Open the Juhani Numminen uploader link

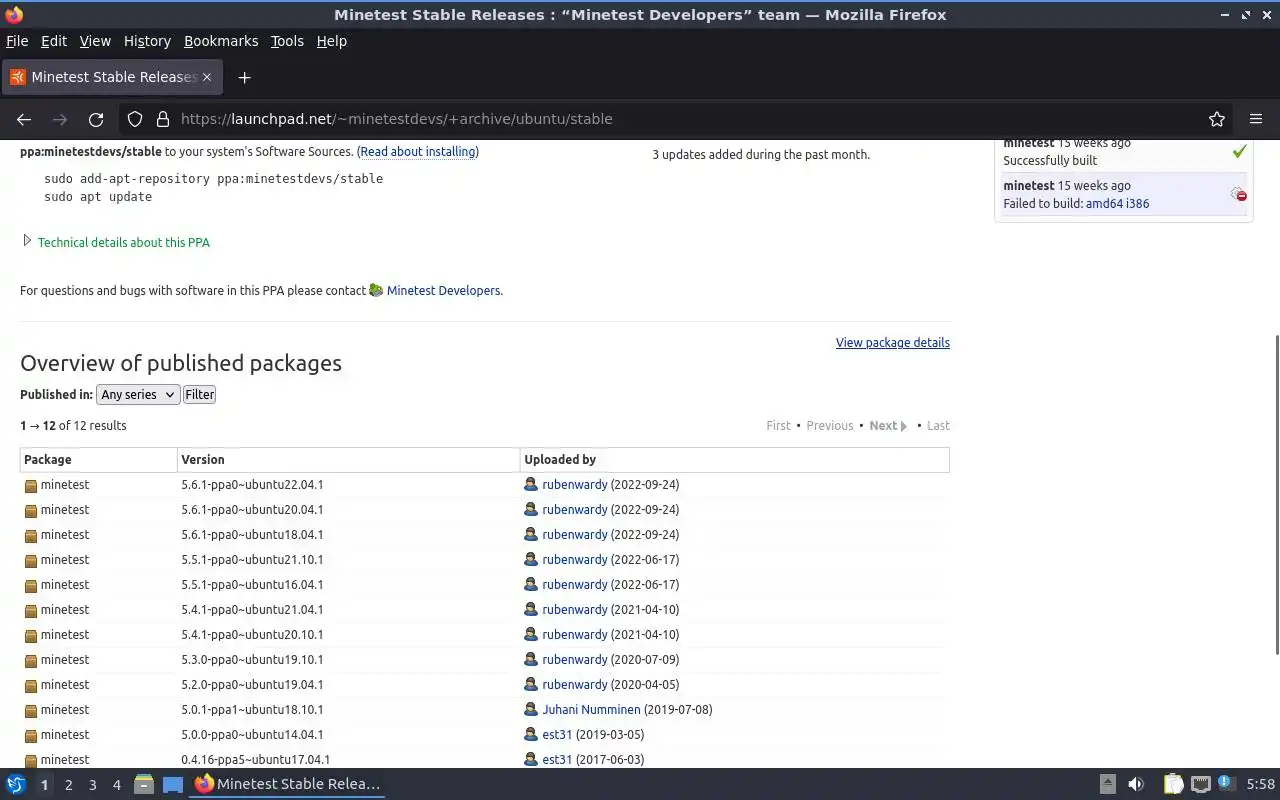tap(591, 710)
